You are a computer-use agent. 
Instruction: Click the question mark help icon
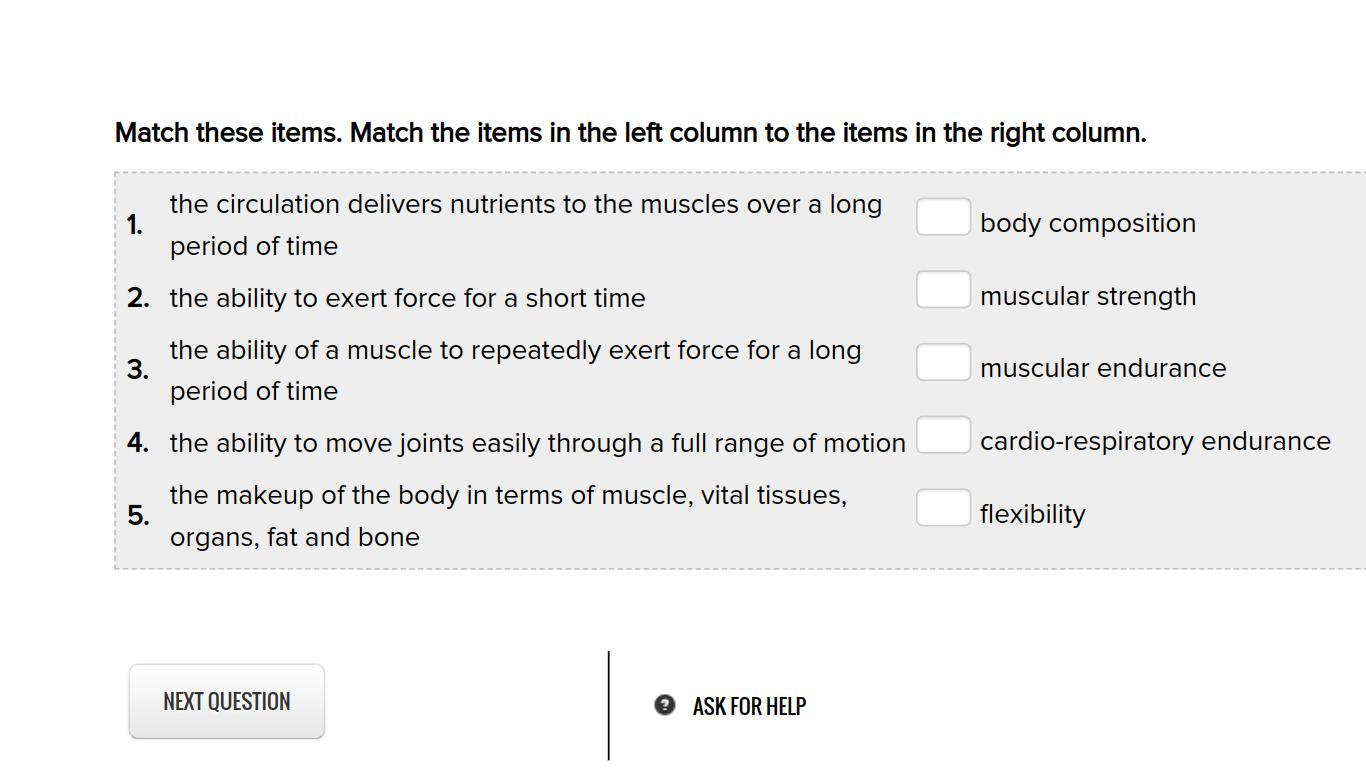665,705
